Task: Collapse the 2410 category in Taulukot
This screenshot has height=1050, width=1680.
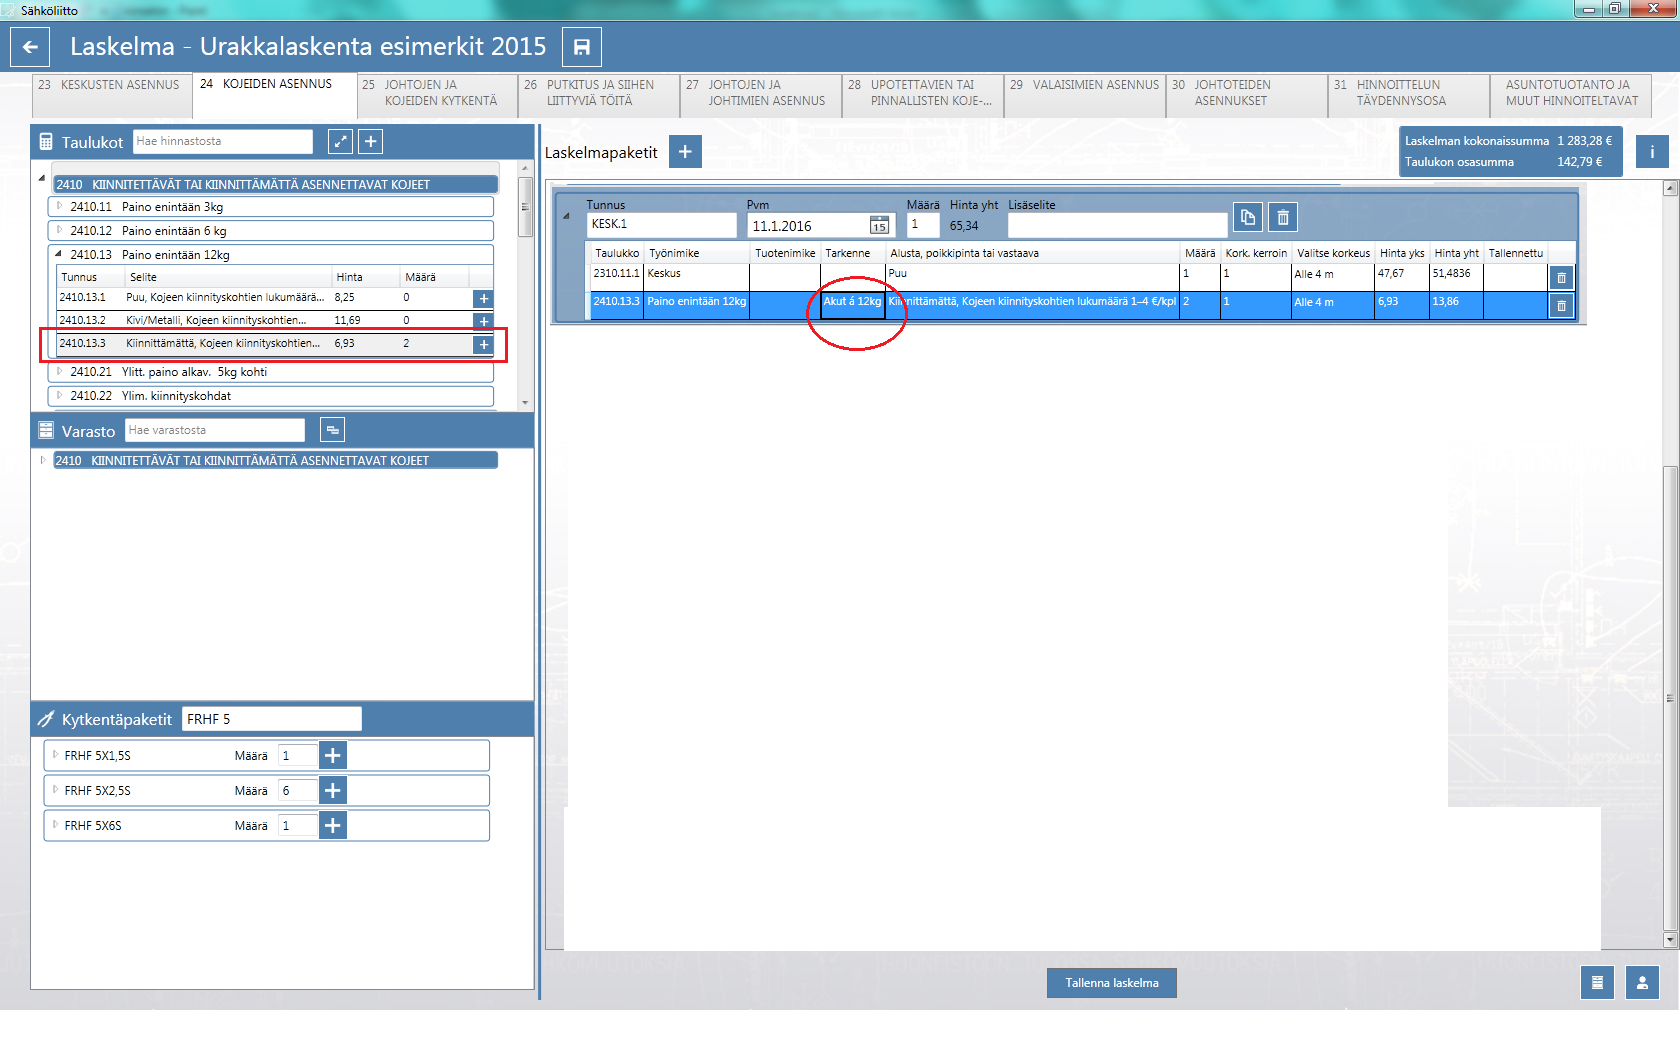Action: click(x=42, y=179)
